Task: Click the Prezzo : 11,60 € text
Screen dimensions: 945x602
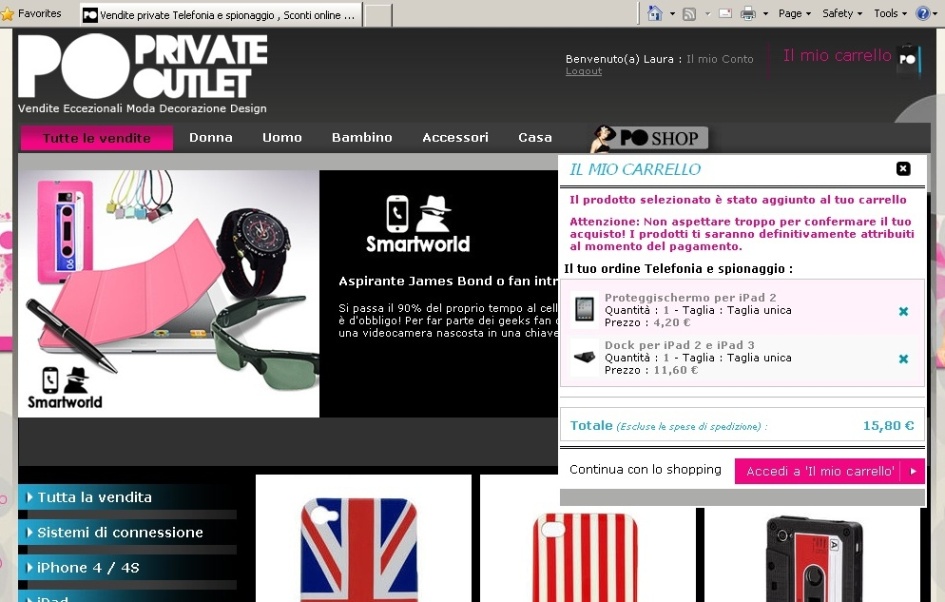Action: tap(651, 370)
